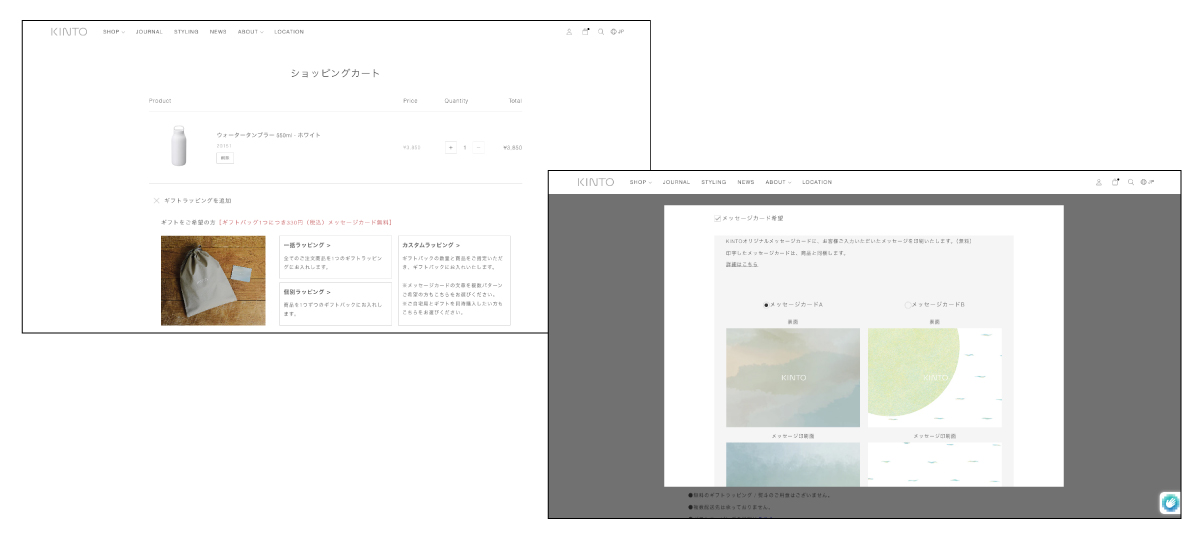The width and height of the screenshot is (1200, 535).
Task: Choose the カスタムラッピング option box
Action: click(x=454, y=280)
